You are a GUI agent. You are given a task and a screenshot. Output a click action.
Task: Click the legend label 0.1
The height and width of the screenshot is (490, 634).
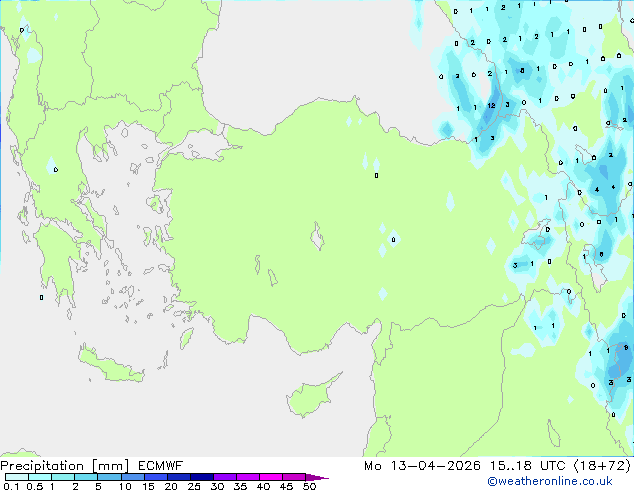tap(11, 486)
